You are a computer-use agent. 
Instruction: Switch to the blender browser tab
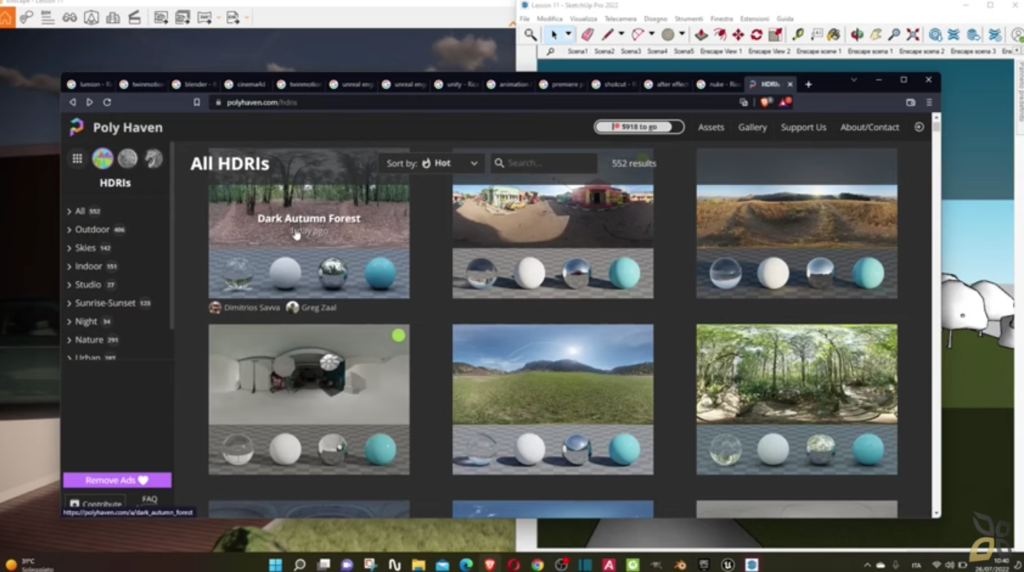click(195, 84)
